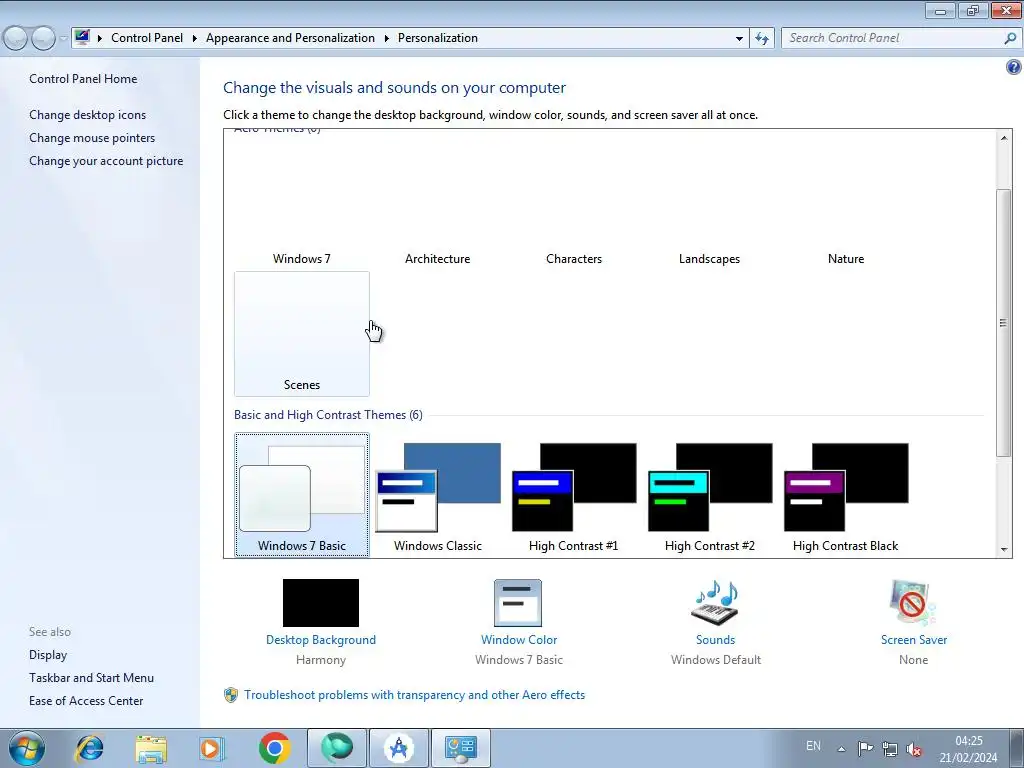Open the blue compass app on taskbar
This screenshot has height=768, width=1024.
[399, 748]
